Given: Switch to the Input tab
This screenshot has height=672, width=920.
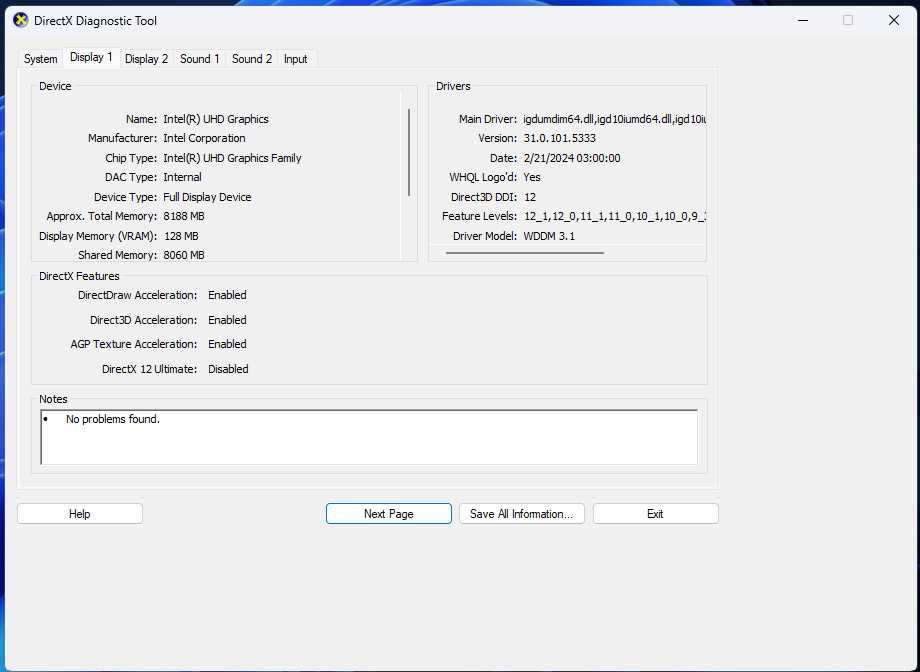Looking at the screenshot, I should point(295,59).
